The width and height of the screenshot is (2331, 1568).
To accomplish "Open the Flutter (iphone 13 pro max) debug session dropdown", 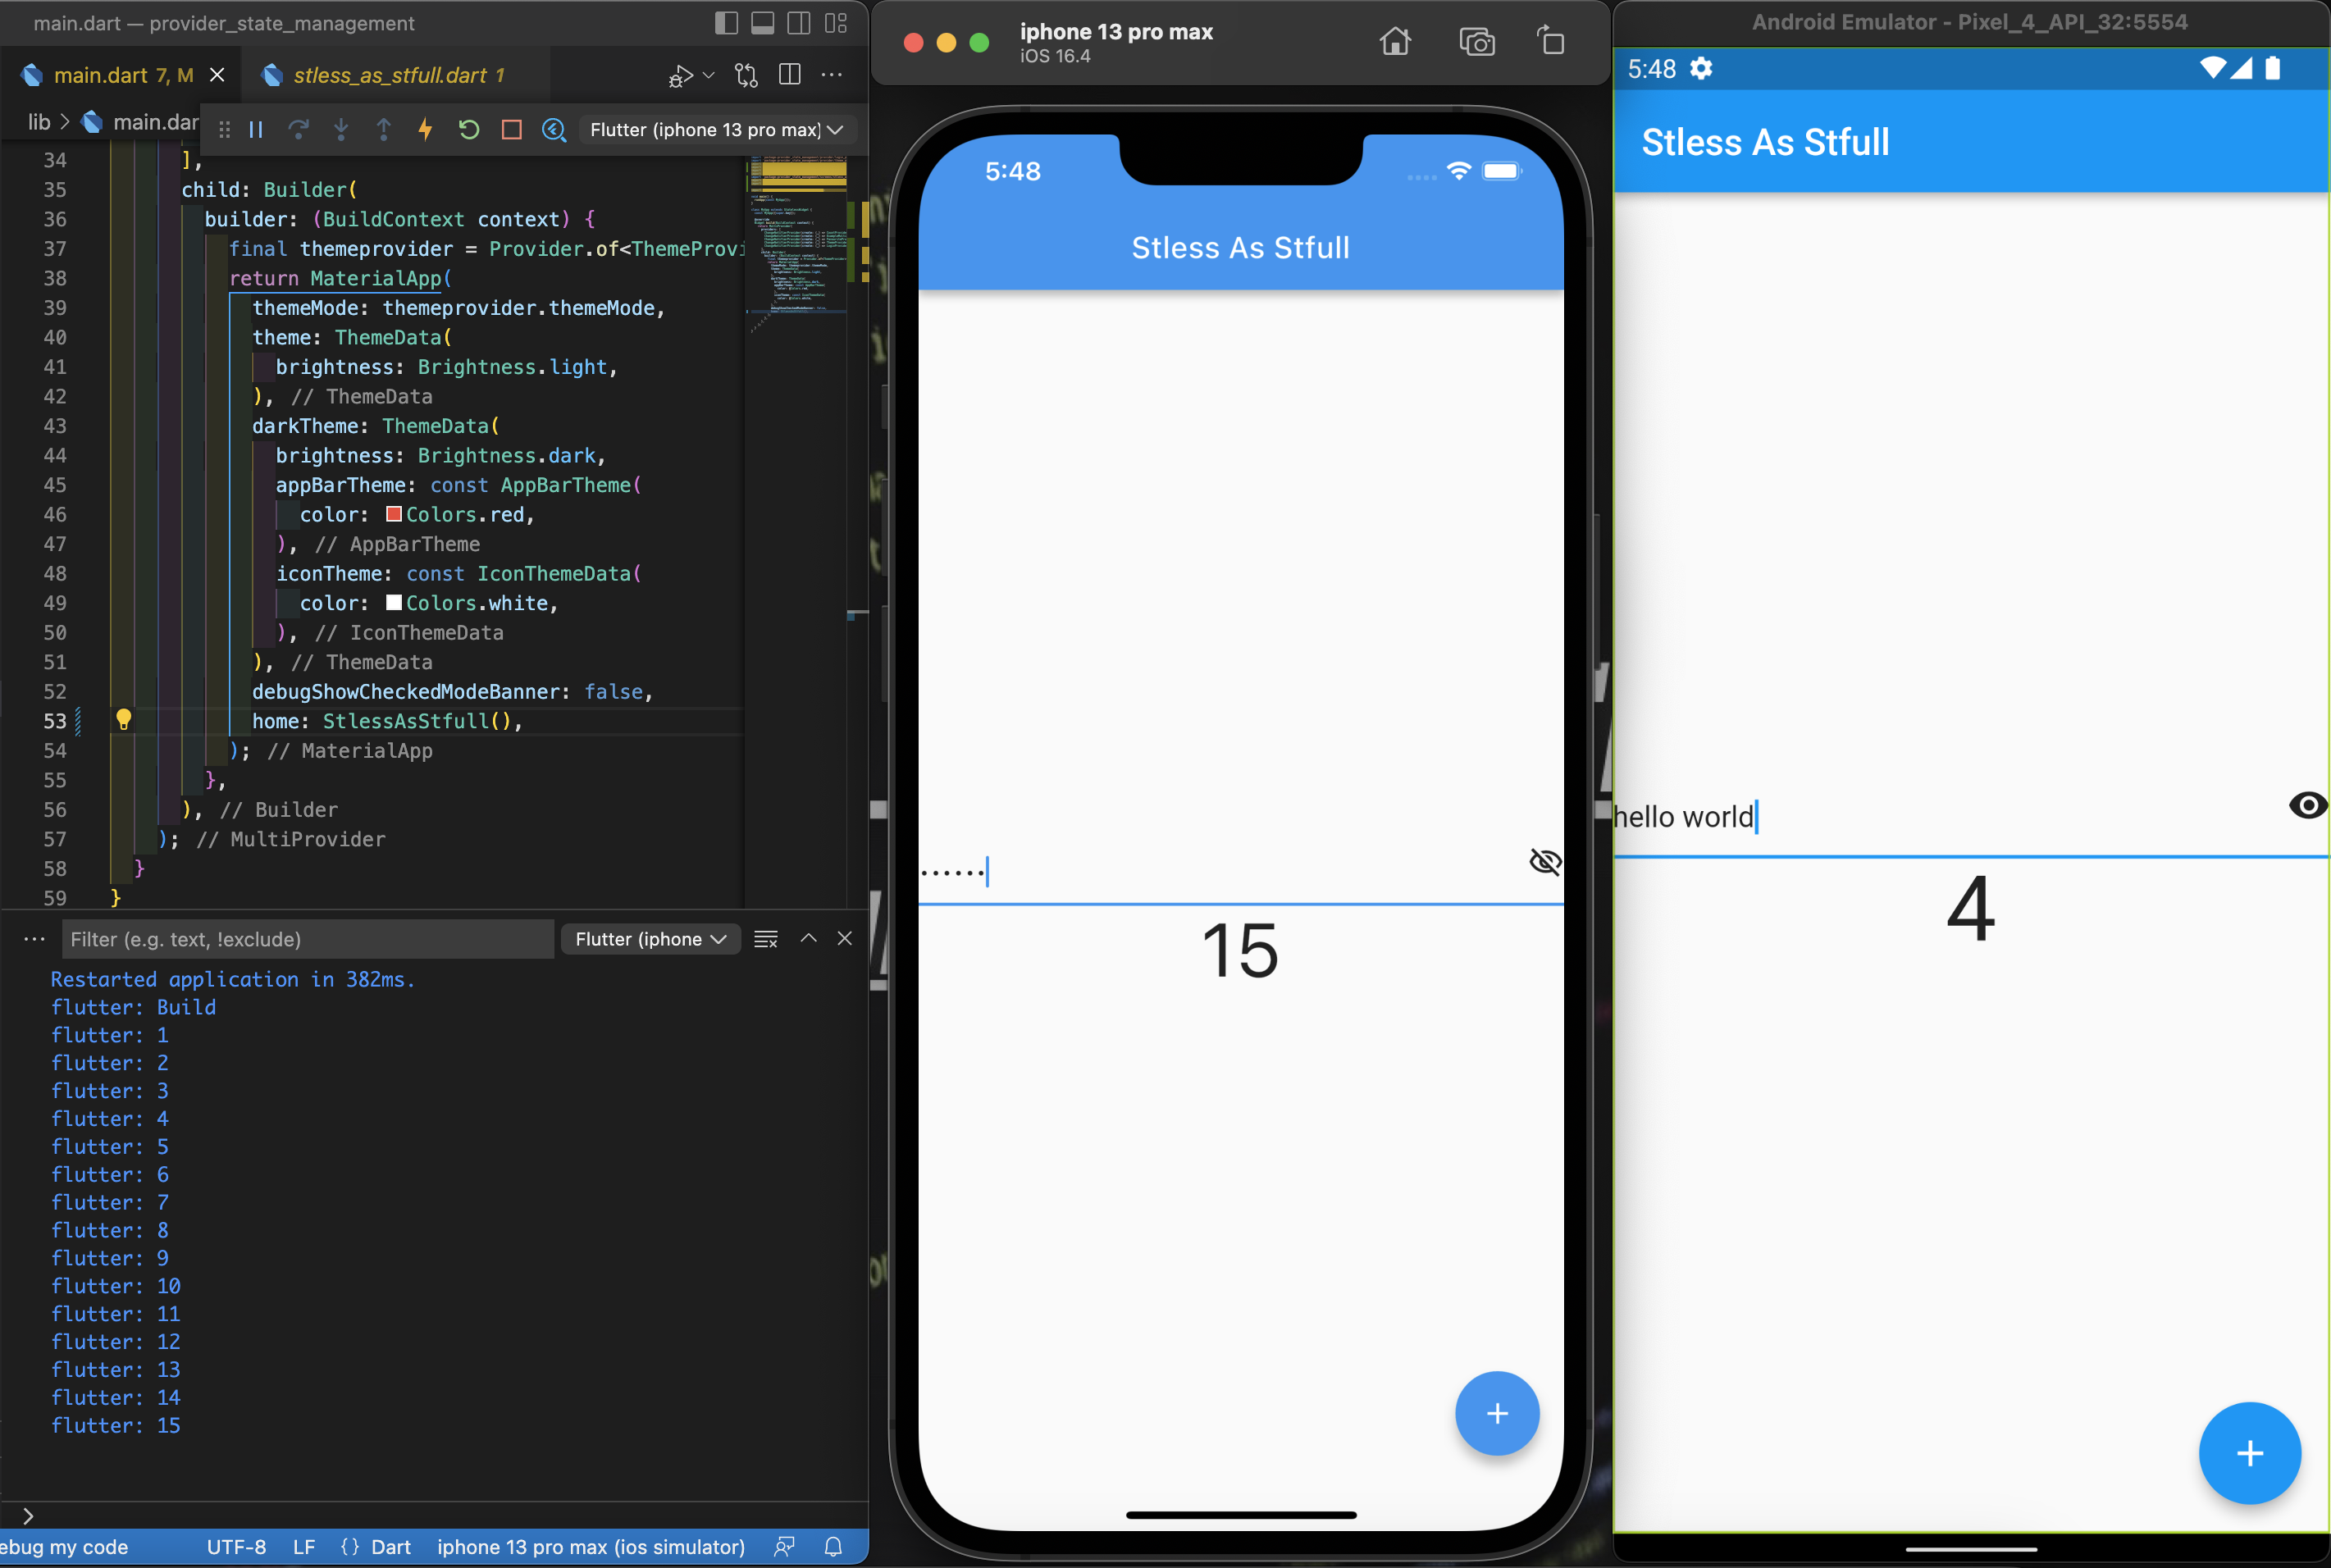I will (715, 129).
